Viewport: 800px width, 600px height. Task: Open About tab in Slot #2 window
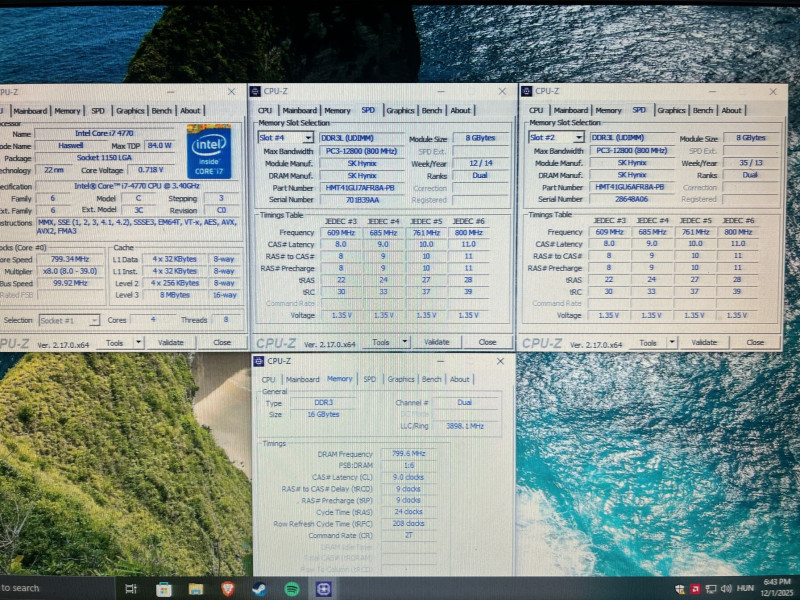point(731,110)
